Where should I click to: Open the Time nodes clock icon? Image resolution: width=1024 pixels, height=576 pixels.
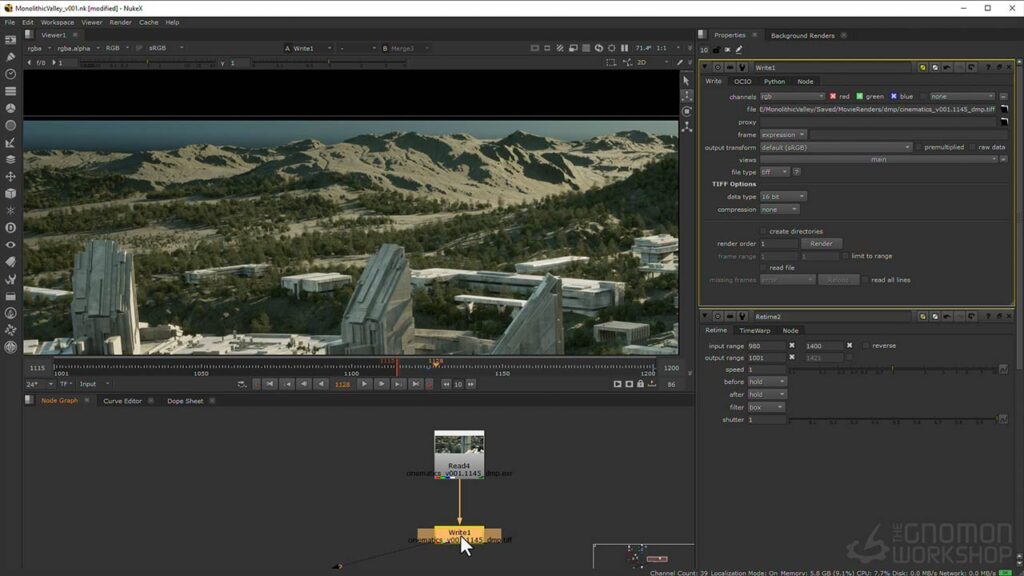point(10,74)
